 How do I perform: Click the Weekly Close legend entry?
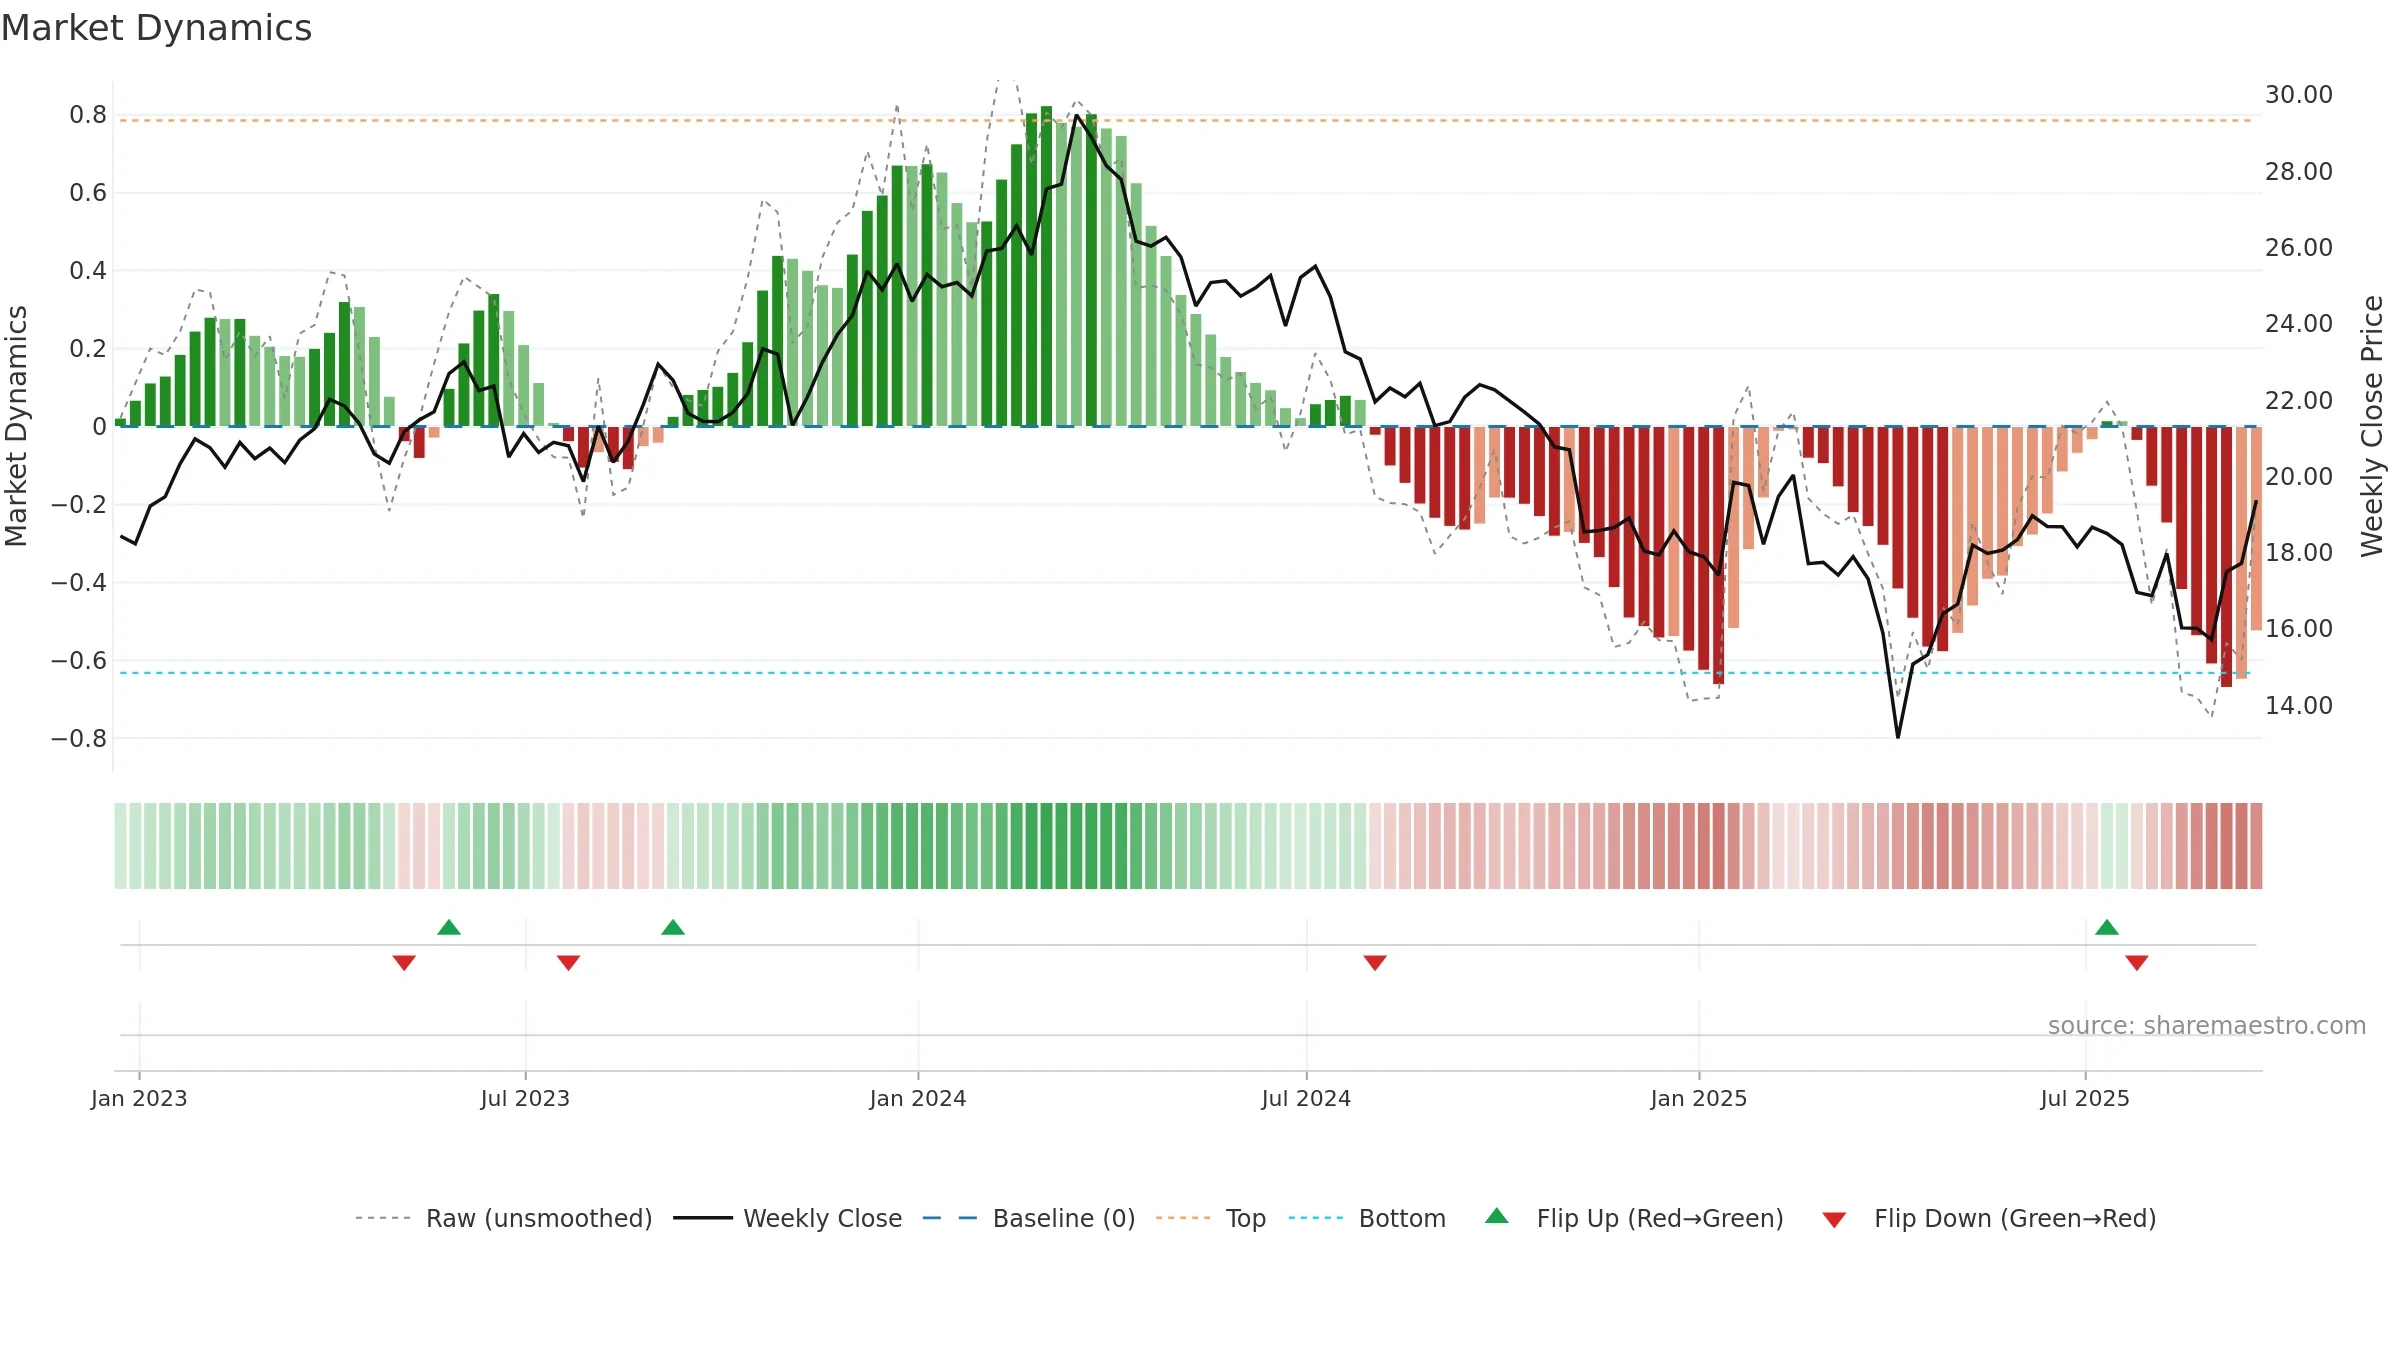tap(788, 1218)
